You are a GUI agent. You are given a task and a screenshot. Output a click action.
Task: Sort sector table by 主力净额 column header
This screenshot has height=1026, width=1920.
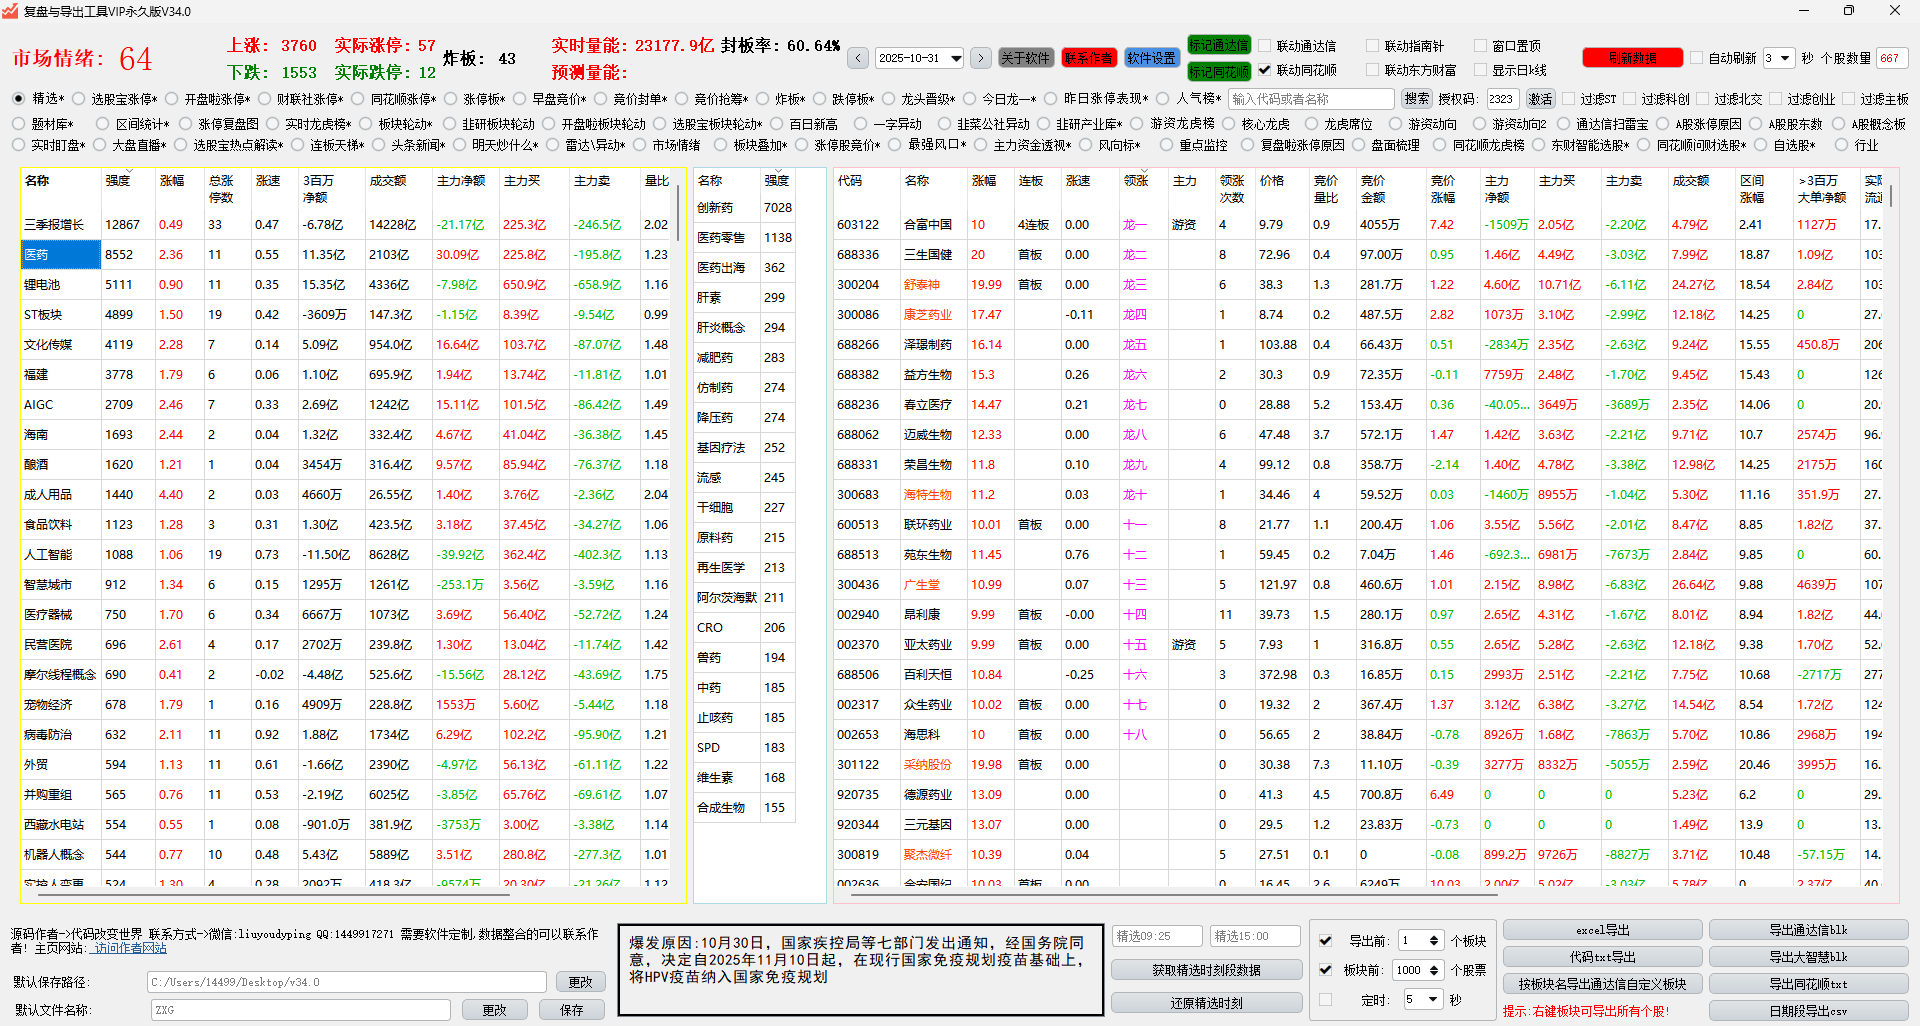click(x=461, y=181)
